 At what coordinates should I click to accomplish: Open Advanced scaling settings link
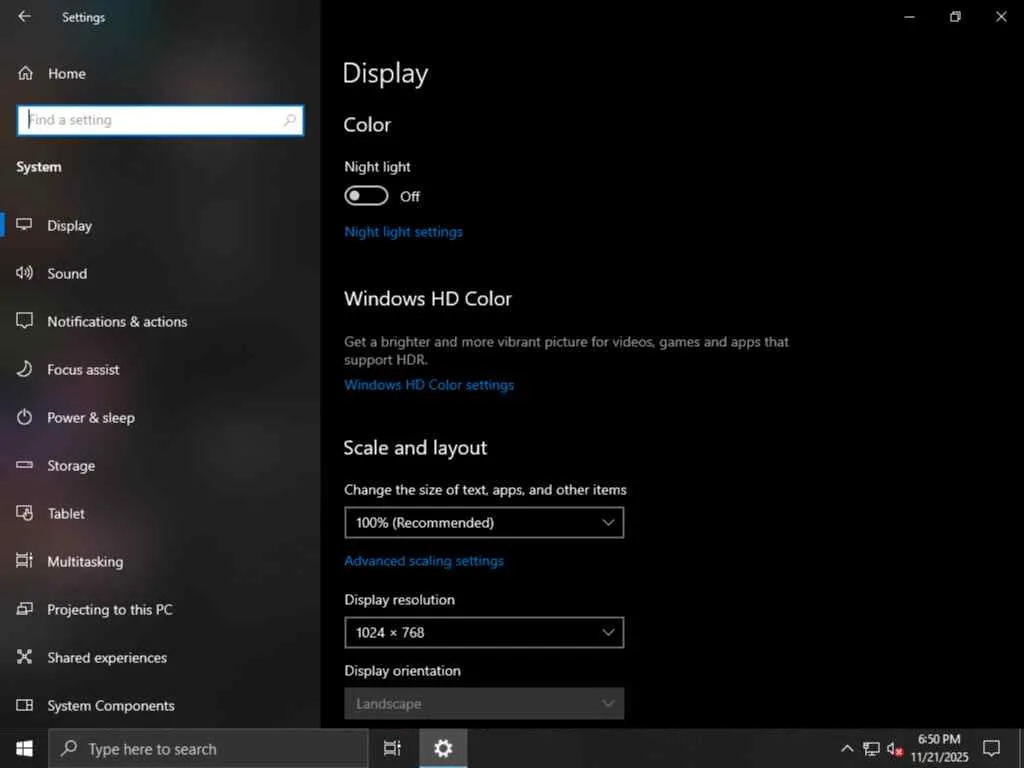click(423, 561)
